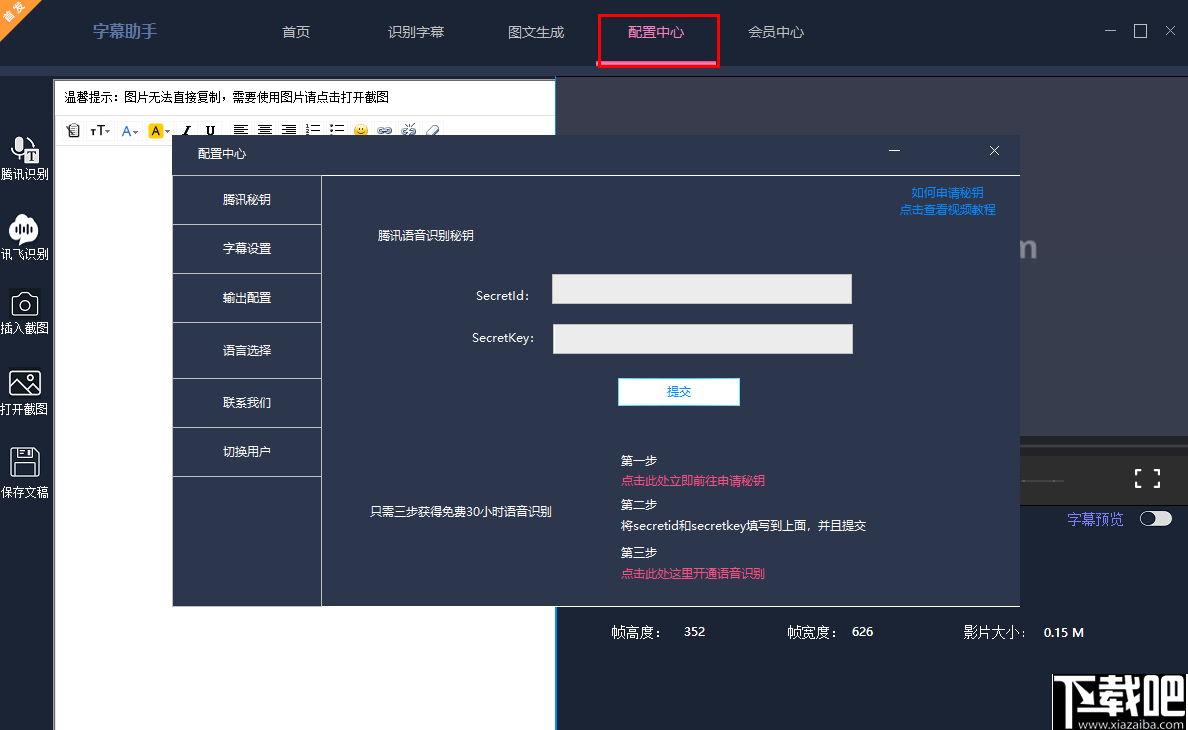Click the SecretId input field
1188x730 pixels.
pyautogui.click(x=702, y=289)
